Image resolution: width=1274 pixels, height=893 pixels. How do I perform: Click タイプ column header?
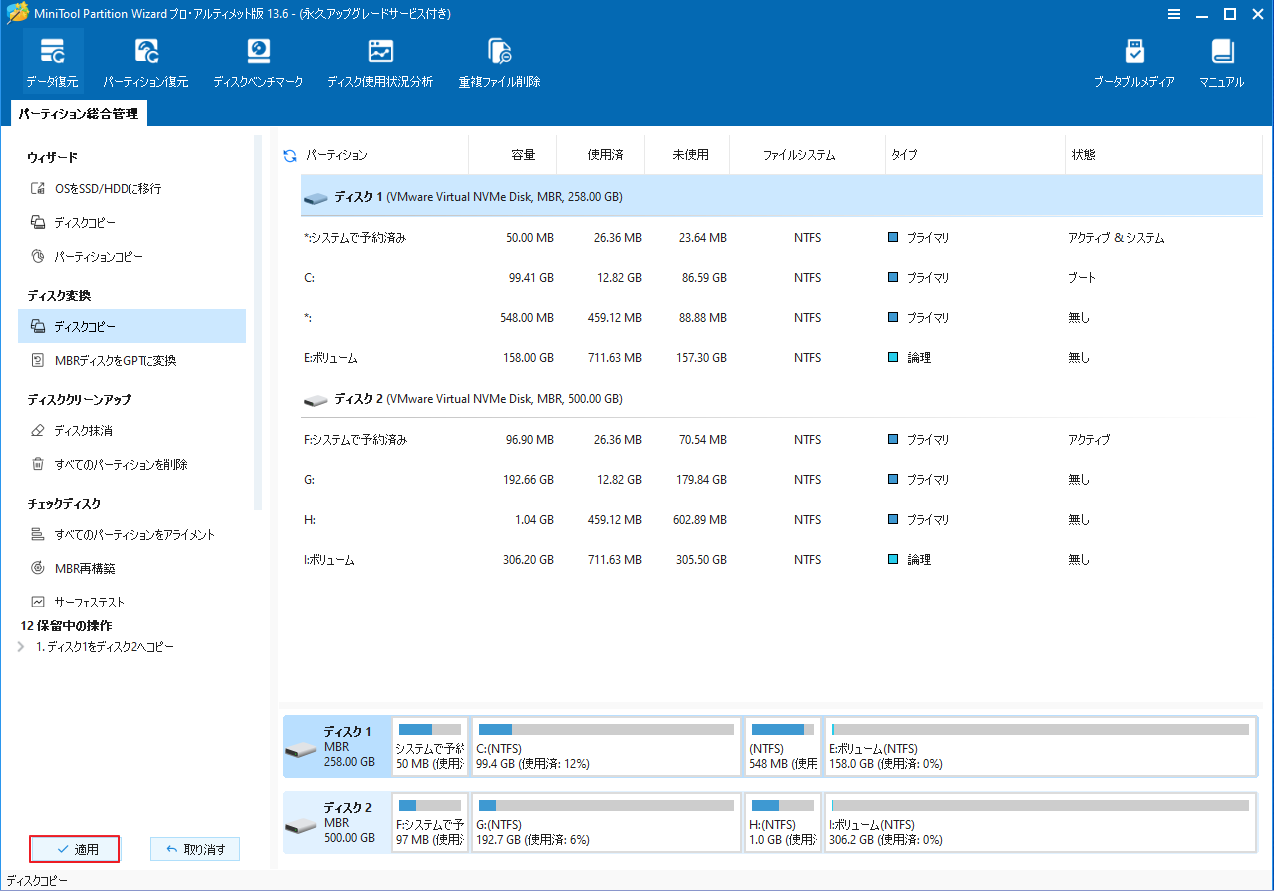coord(975,155)
